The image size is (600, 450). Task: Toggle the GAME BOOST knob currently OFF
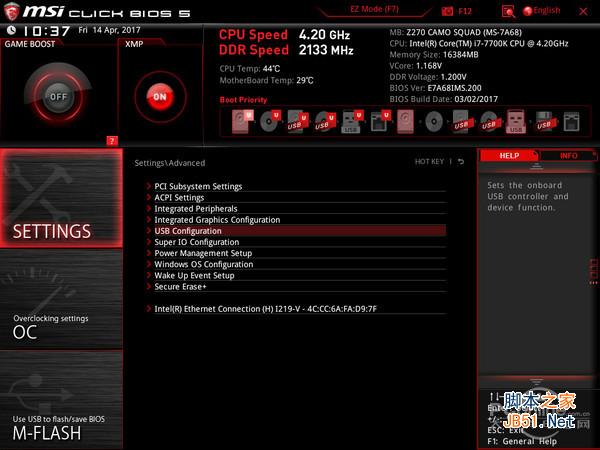(58, 96)
